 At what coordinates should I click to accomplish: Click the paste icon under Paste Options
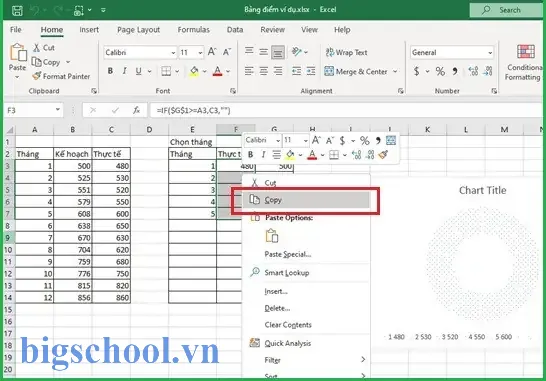point(272,236)
